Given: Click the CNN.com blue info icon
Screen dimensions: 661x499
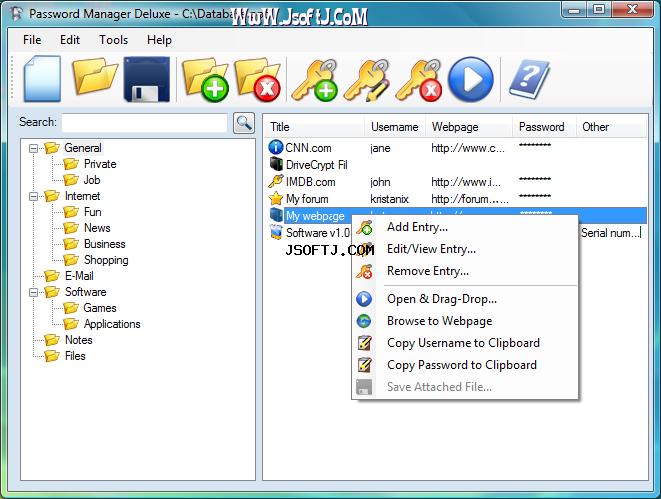Looking at the screenshot, I should pyautogui.click(x=276, y=147).
